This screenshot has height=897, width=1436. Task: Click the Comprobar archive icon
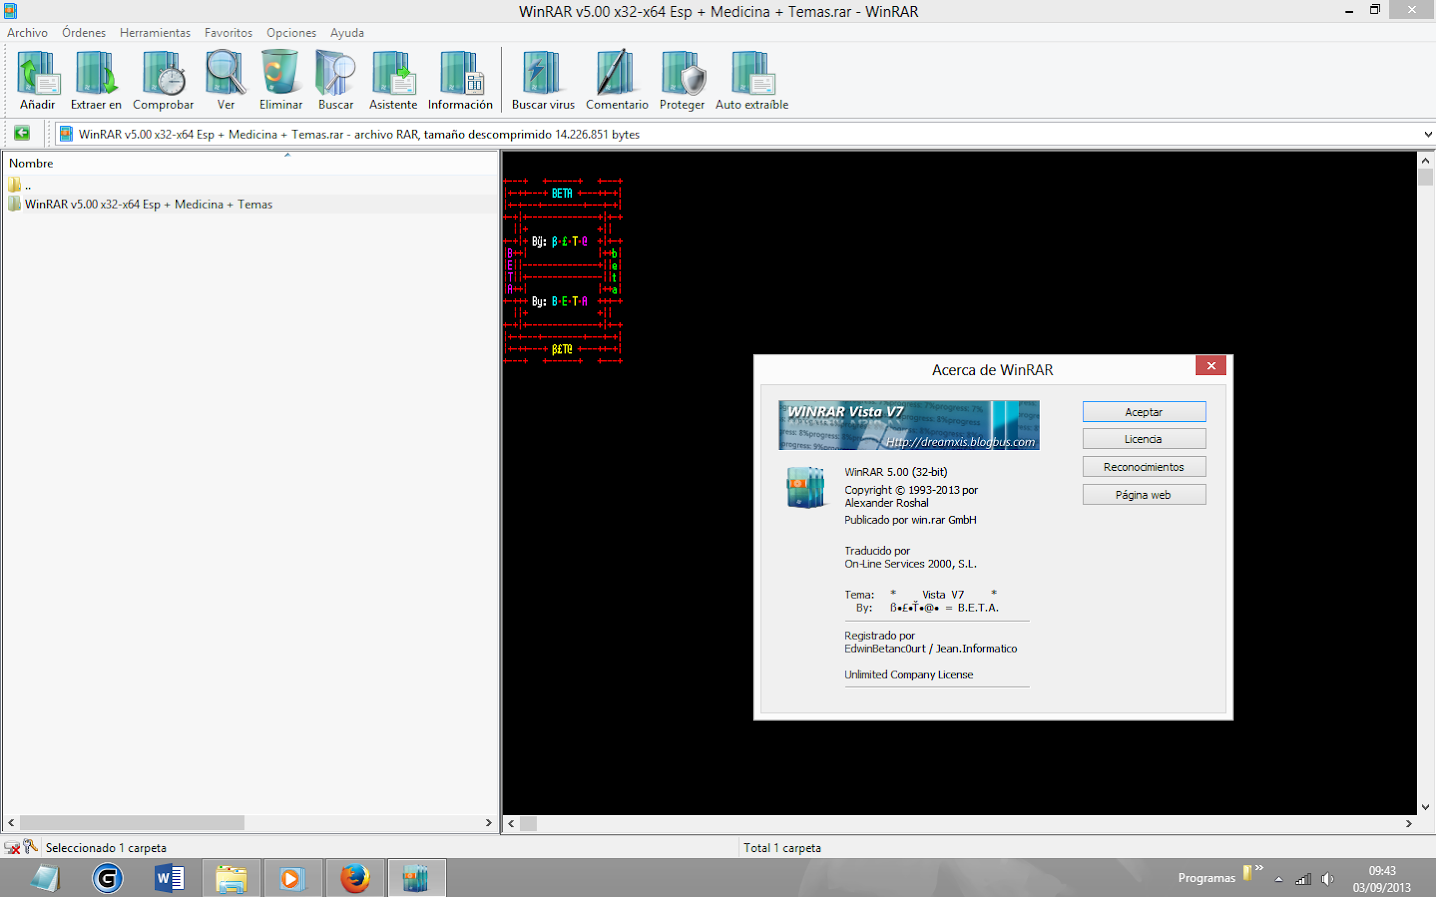click(x=163, y=80)
